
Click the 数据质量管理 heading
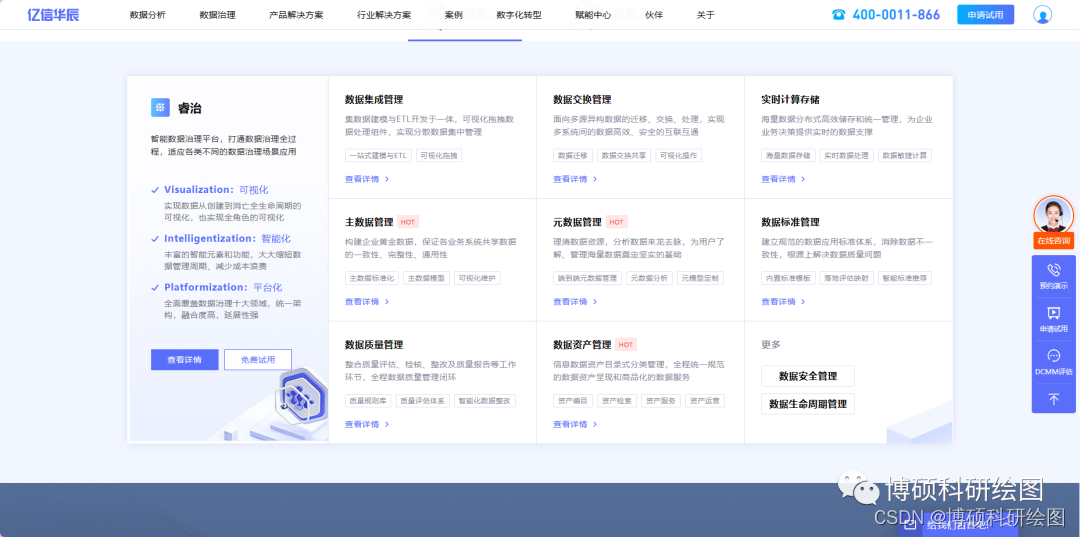[x=374, y=345]
